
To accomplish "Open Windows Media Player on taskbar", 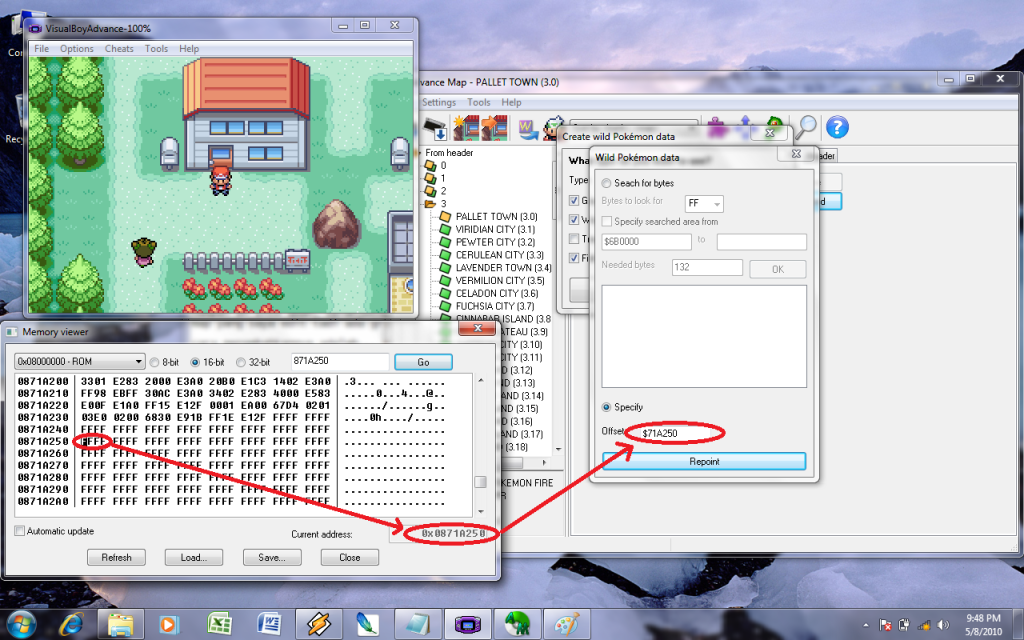I will click(x=168, y=624).
